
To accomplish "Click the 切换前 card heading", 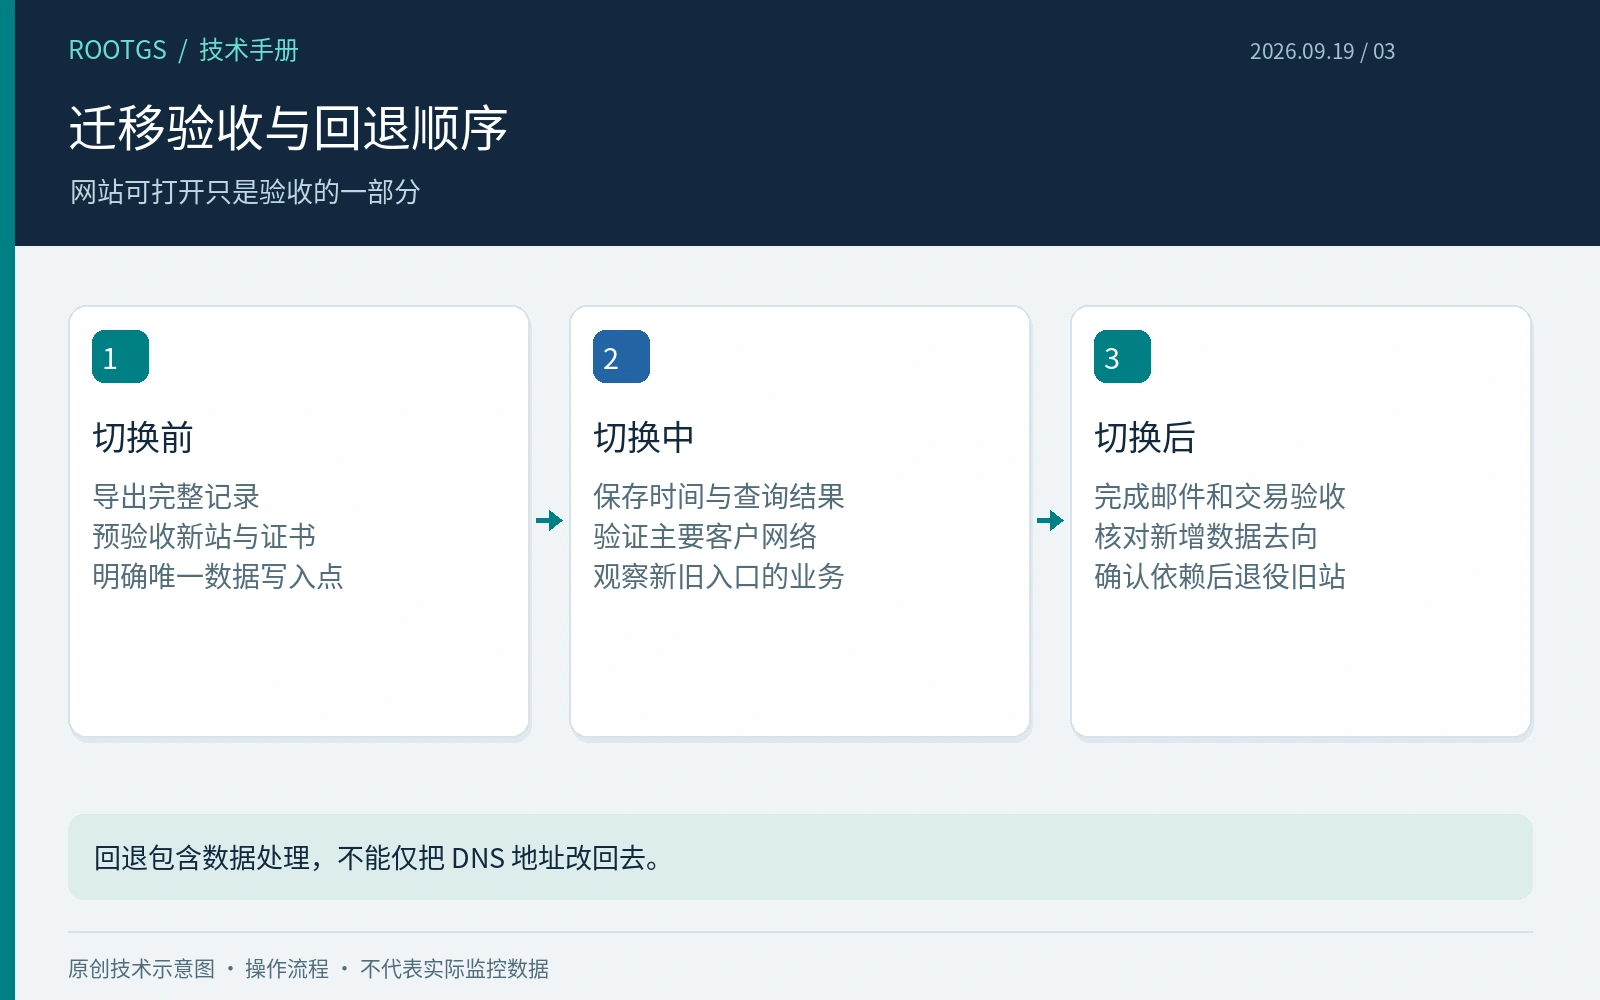I will pos(143,438).
